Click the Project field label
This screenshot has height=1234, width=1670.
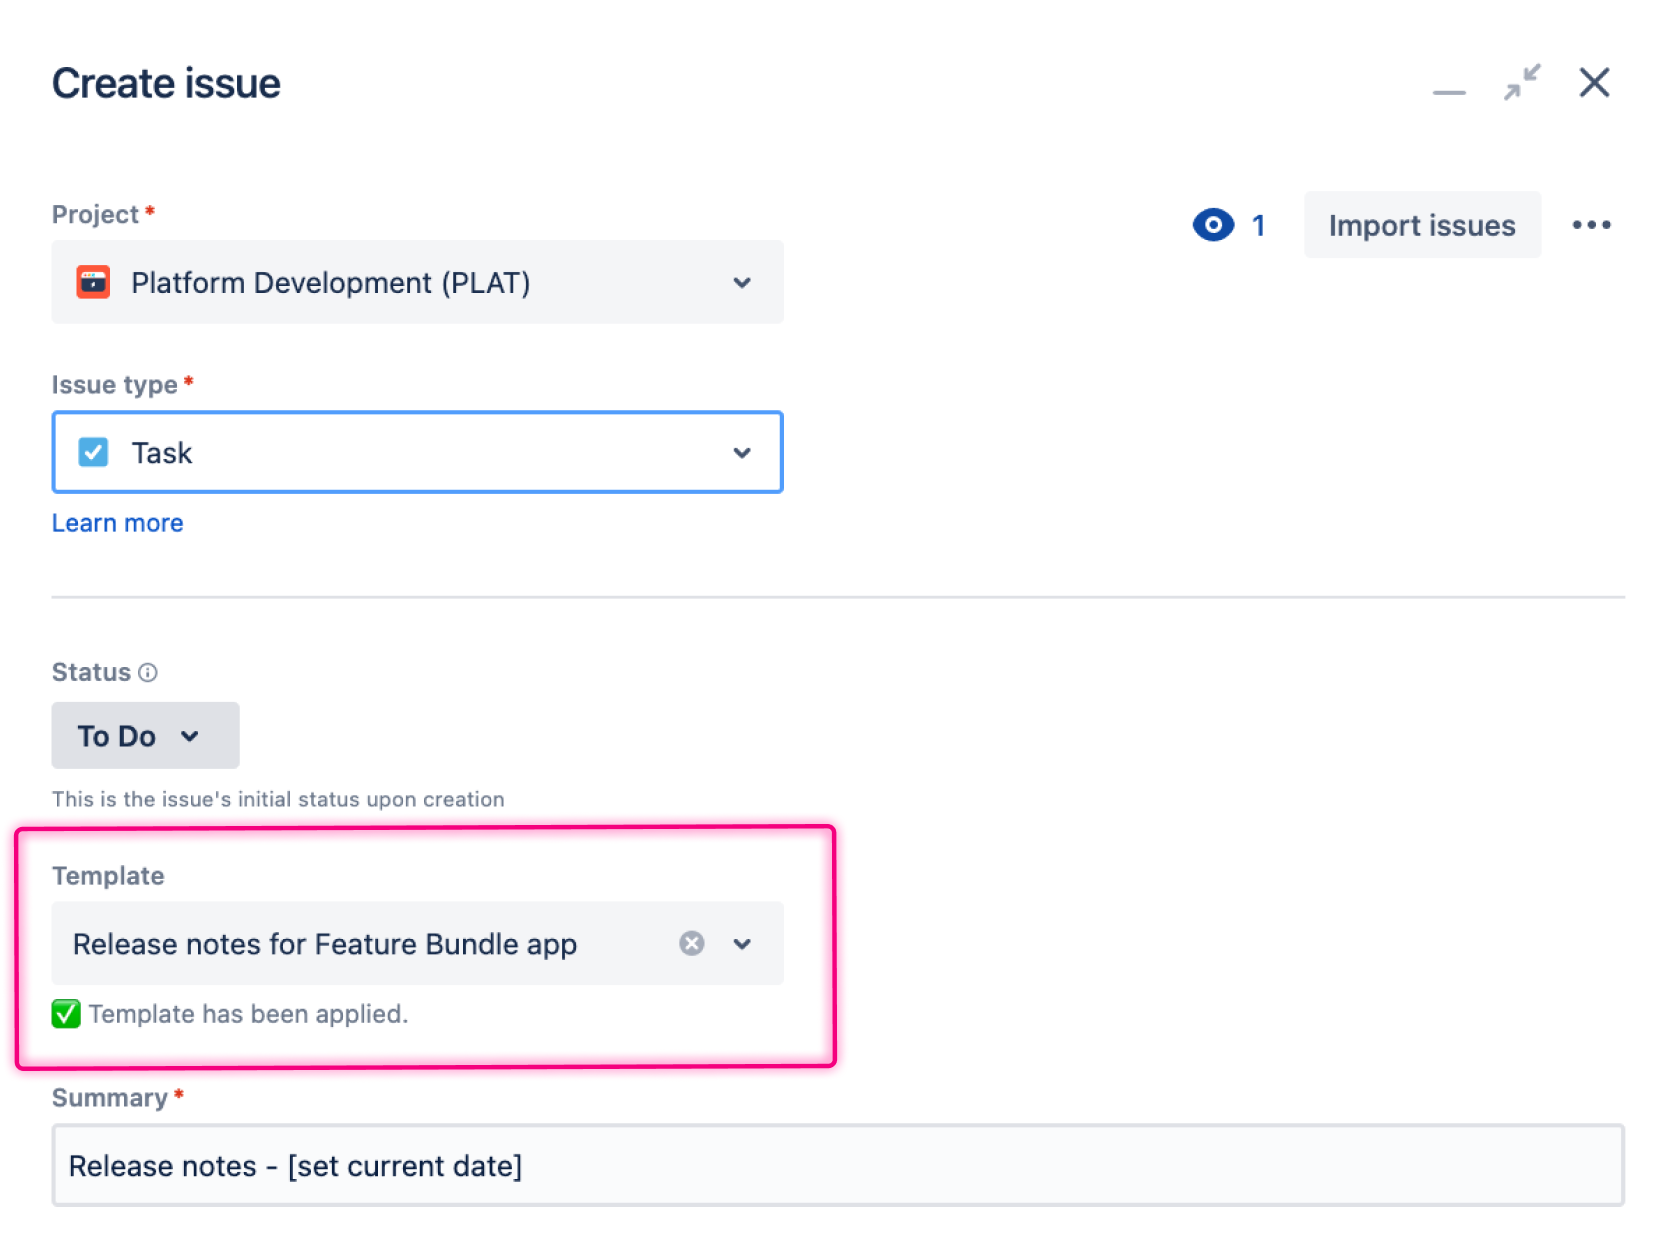[x=95, y=214]
